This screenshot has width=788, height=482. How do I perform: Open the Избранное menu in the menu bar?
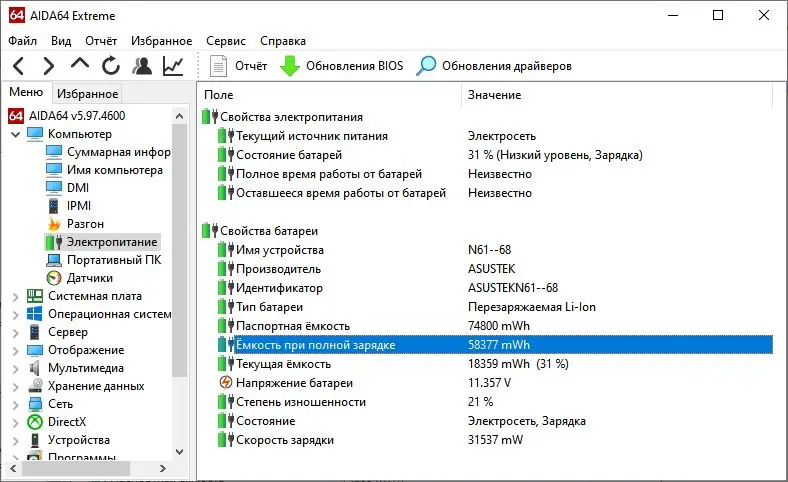click(161, 41)
